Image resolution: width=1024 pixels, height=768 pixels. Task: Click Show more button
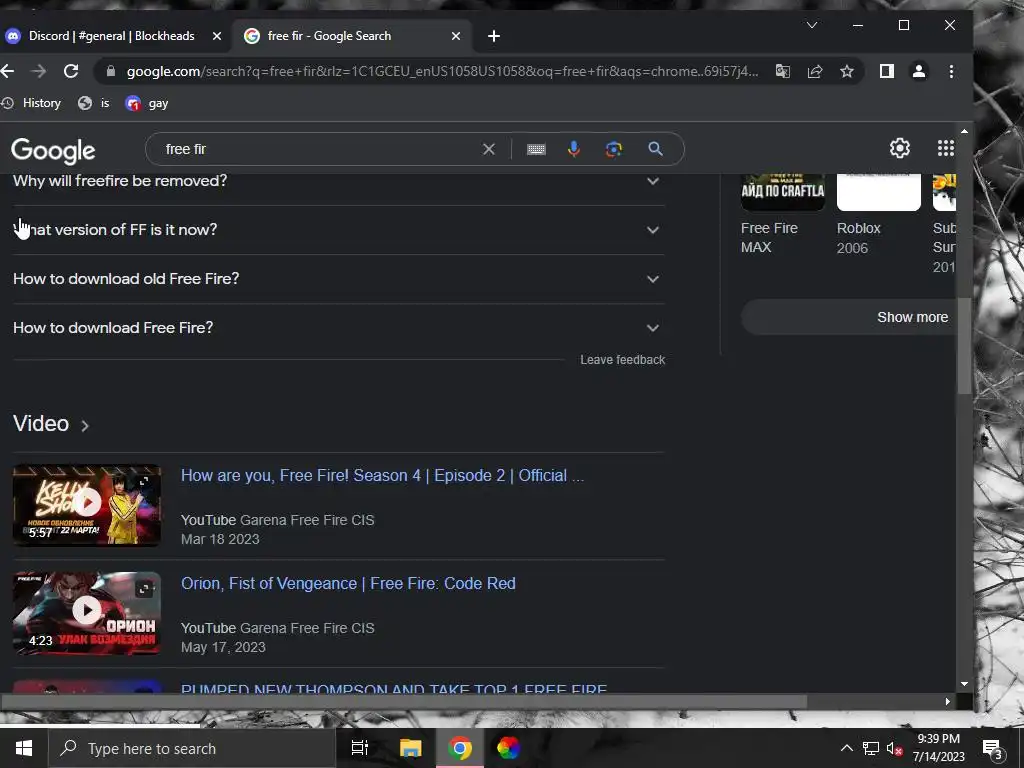point(849,317)
